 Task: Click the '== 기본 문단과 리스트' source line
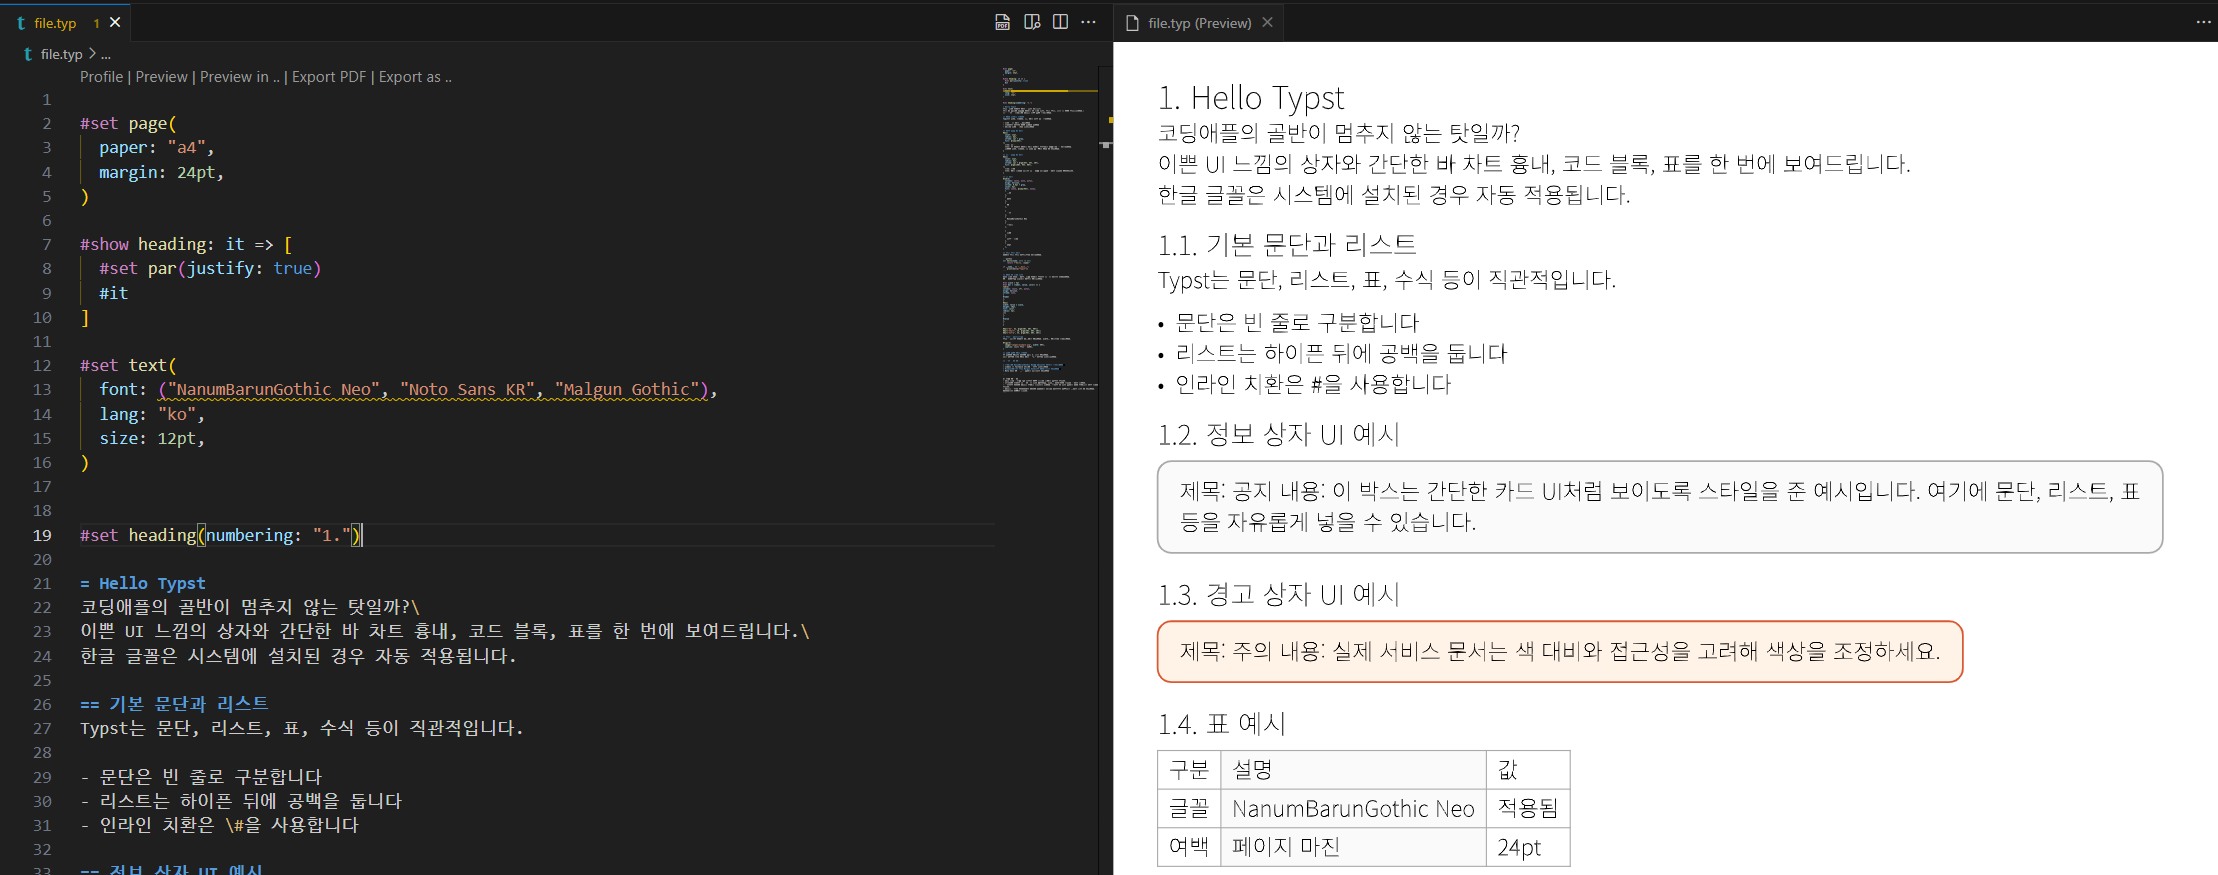point(174,704)
